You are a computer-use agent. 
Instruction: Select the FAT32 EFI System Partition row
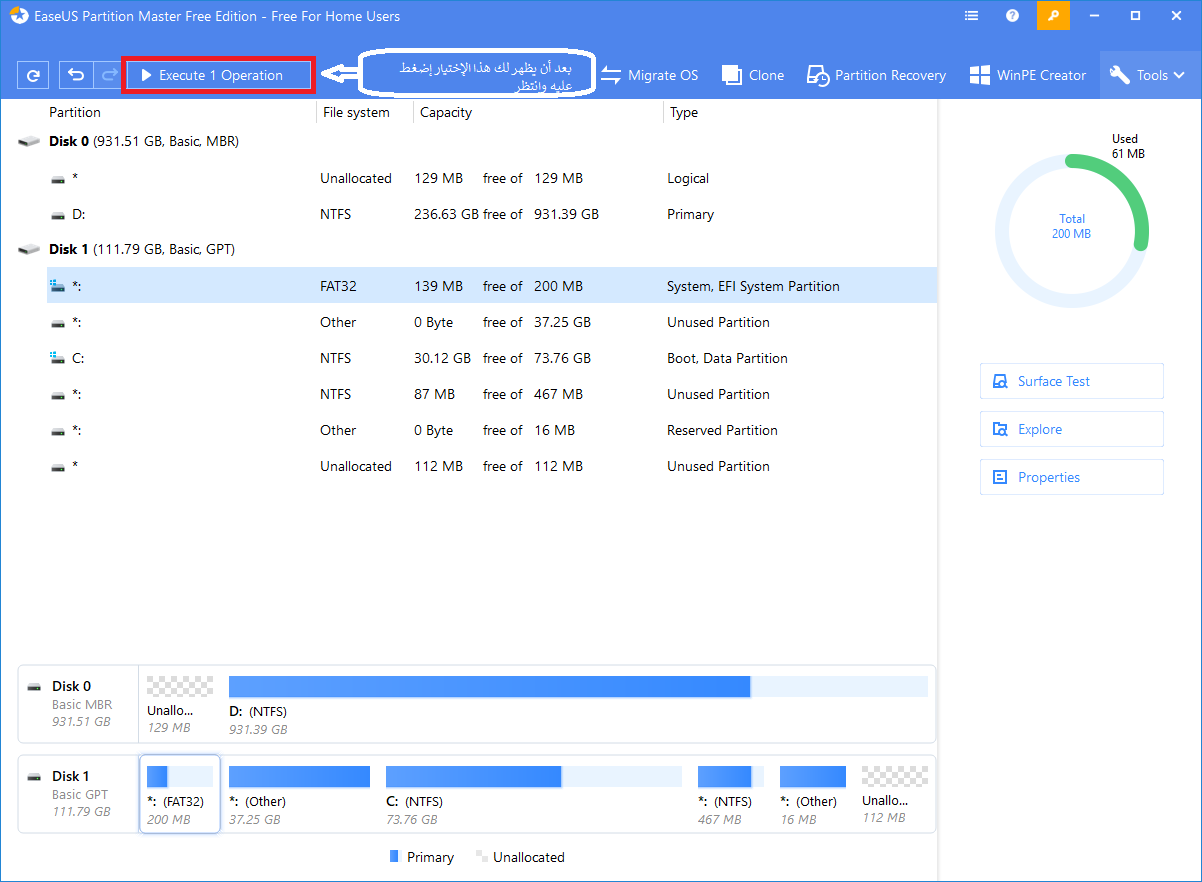point(492,286)
